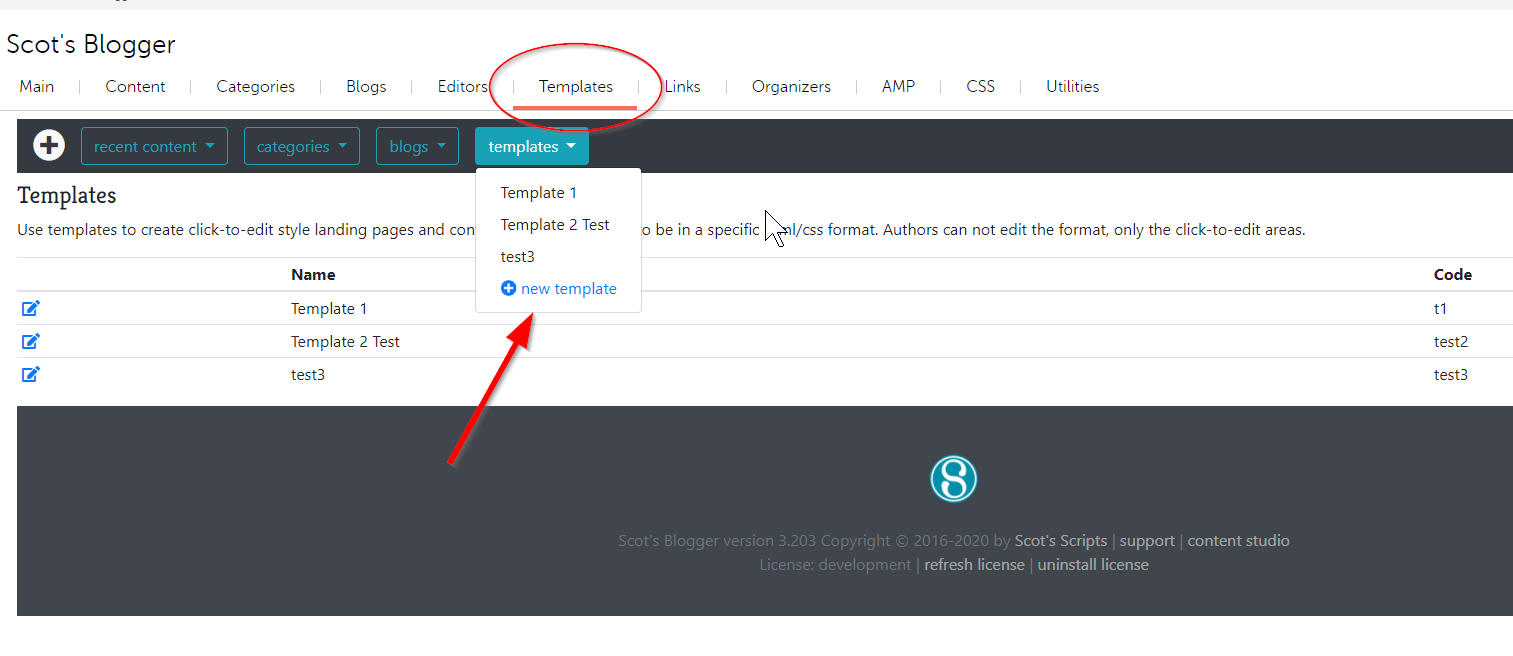Expand the blogs dropdown button
This screenshot has width=1513, height=656.
[417, 146]
